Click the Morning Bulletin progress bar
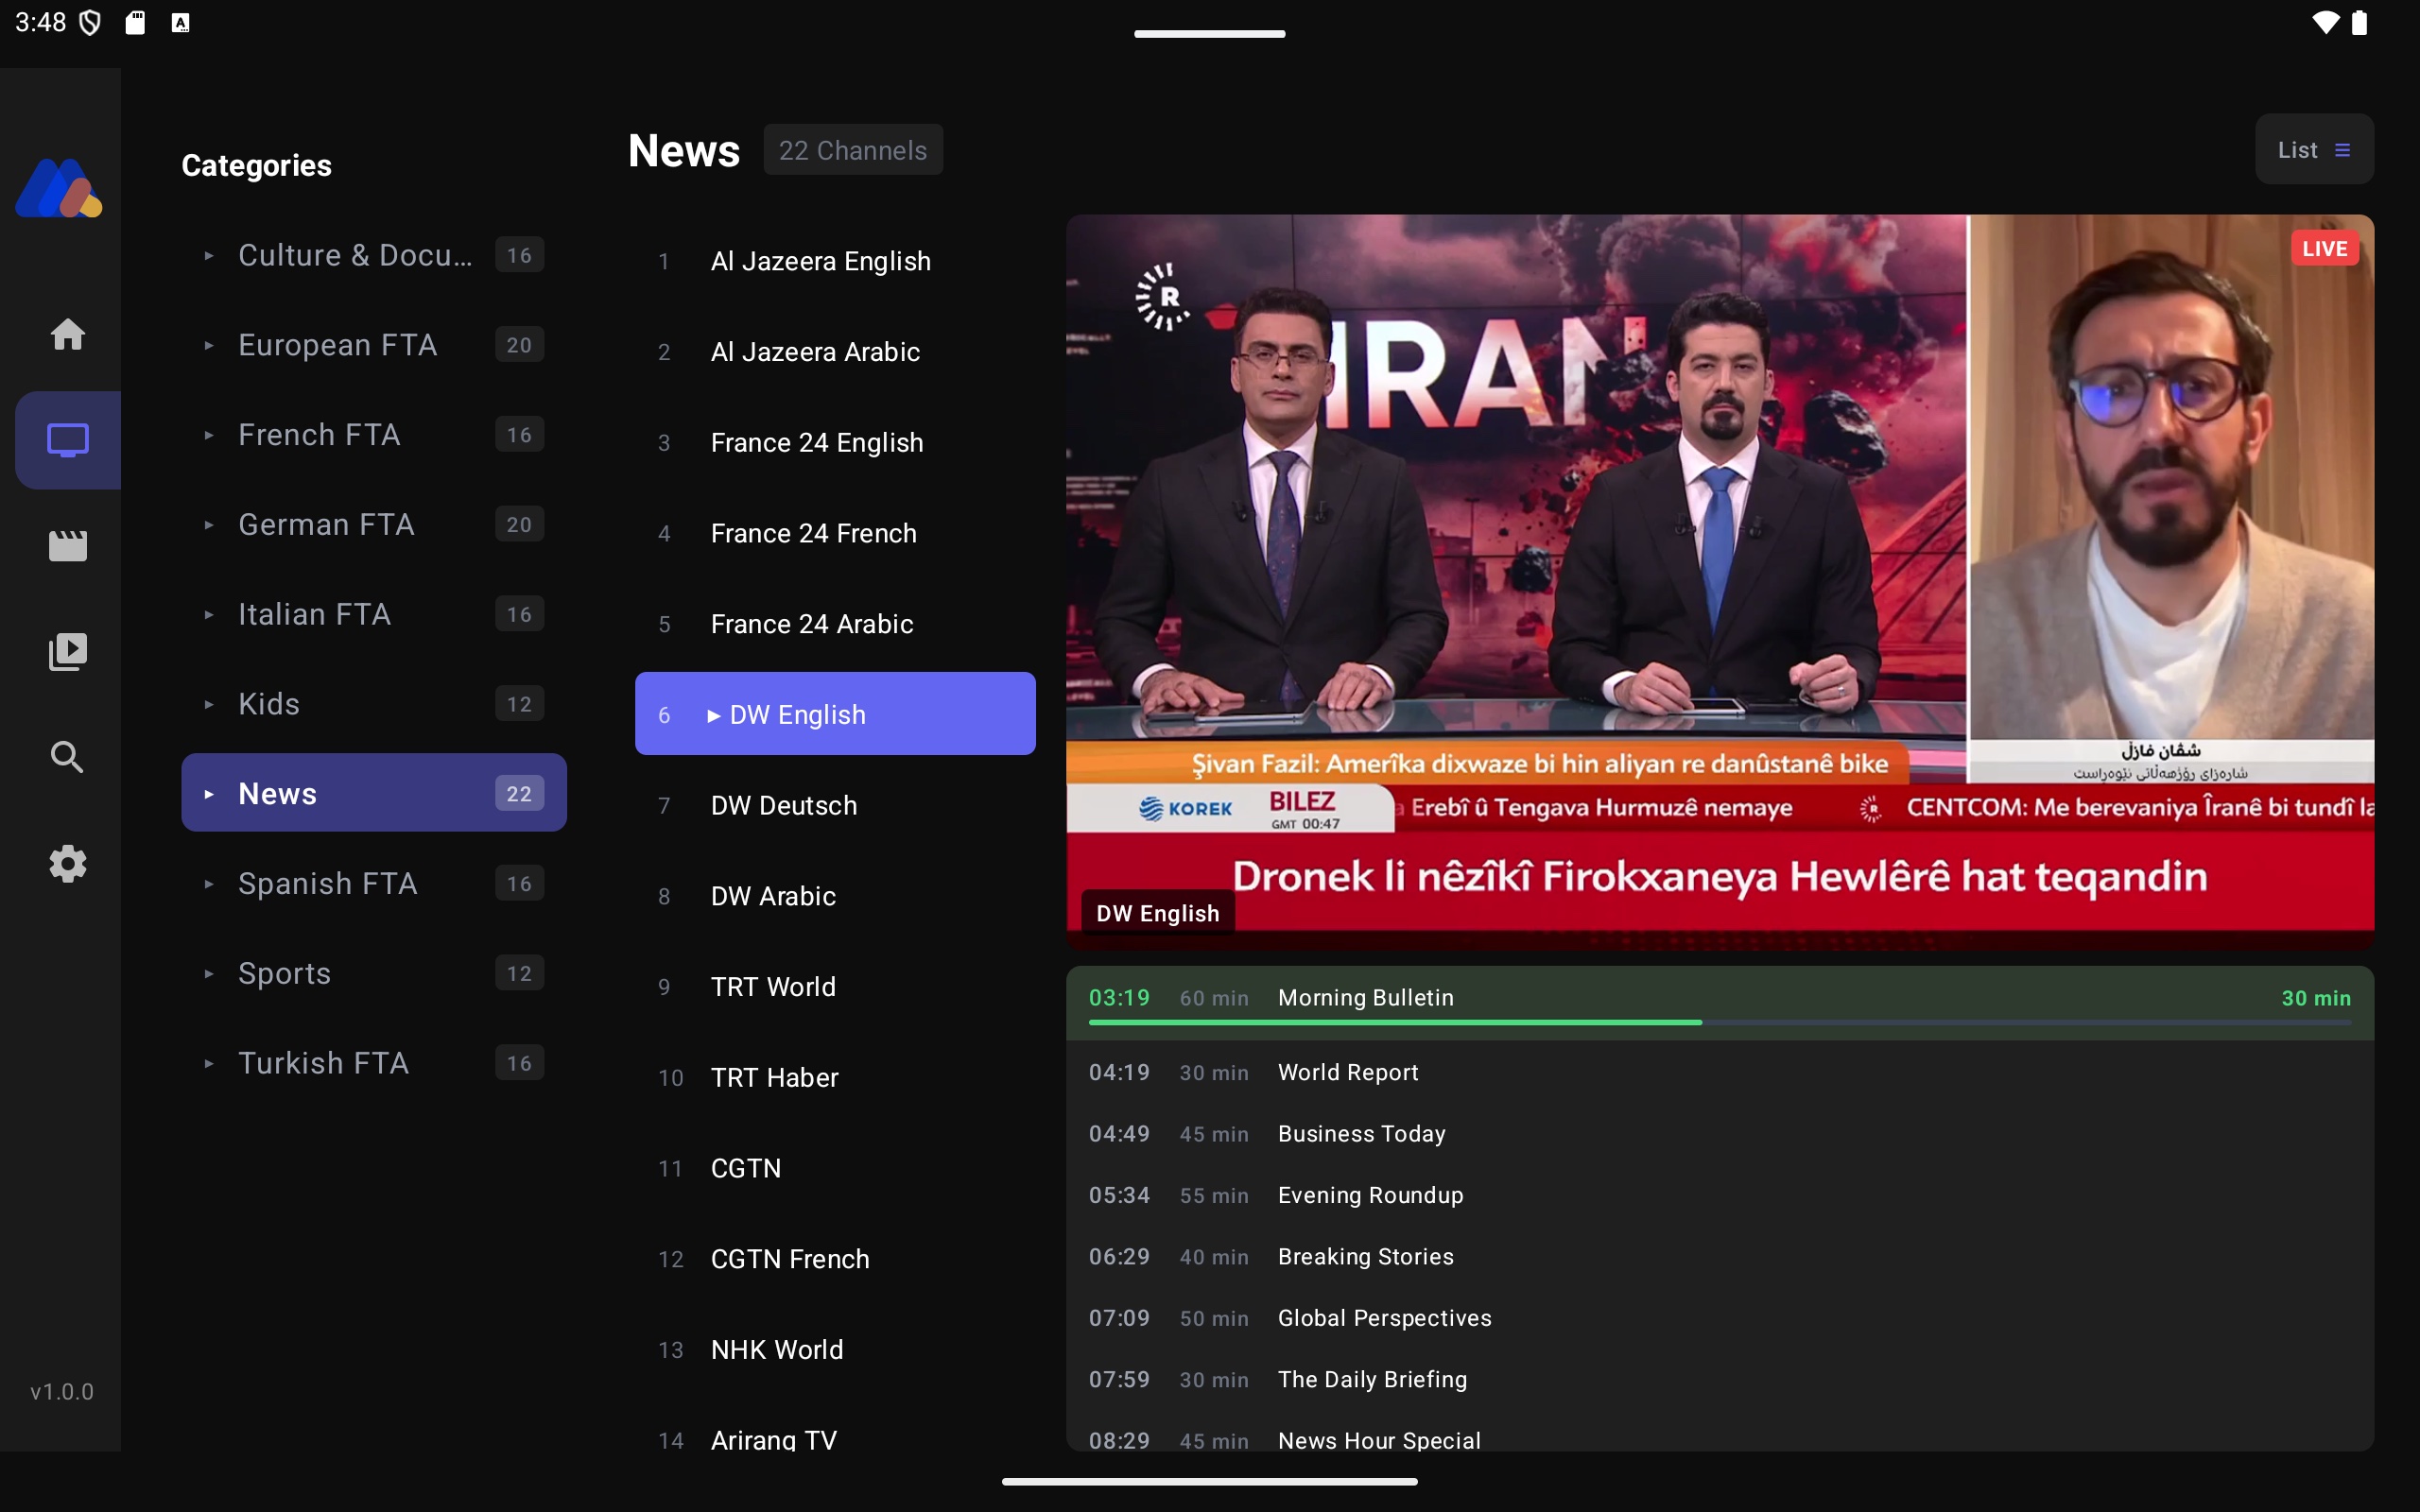2420x1512 pixels. coord(1719,1022)
